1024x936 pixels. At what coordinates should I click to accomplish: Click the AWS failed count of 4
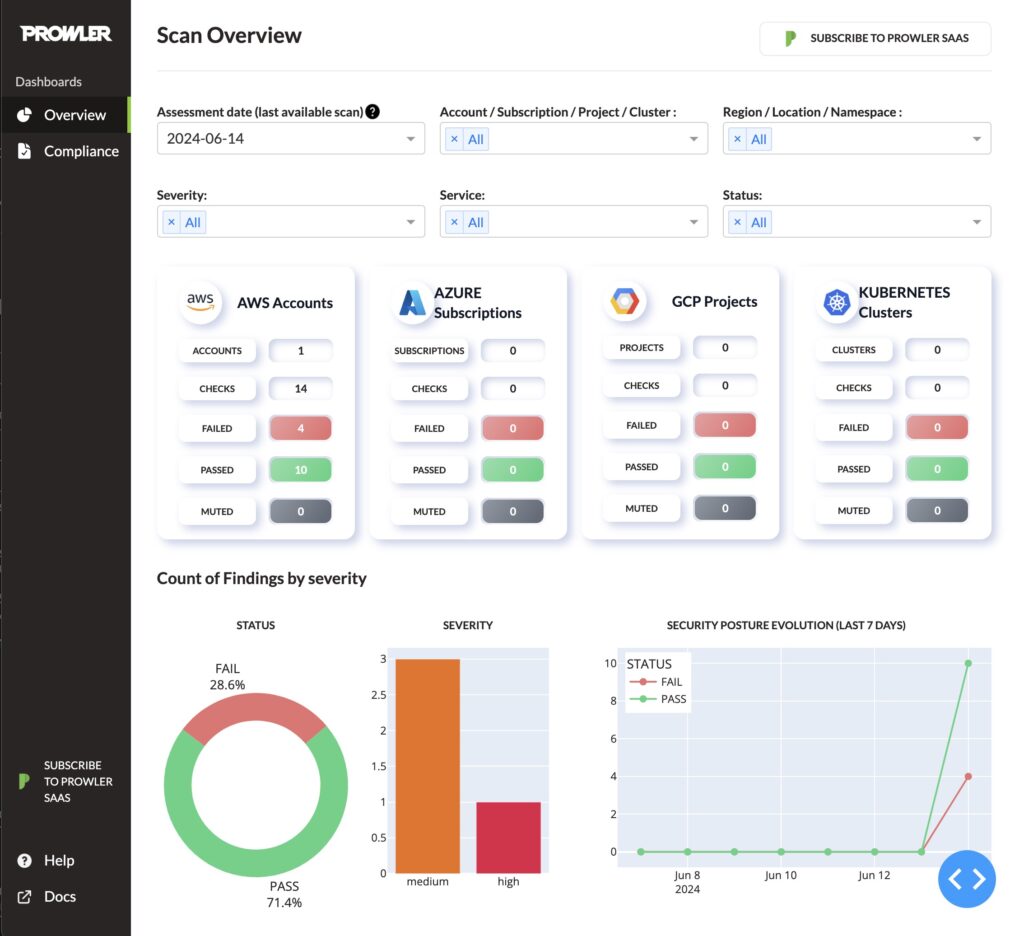point(300,428)
